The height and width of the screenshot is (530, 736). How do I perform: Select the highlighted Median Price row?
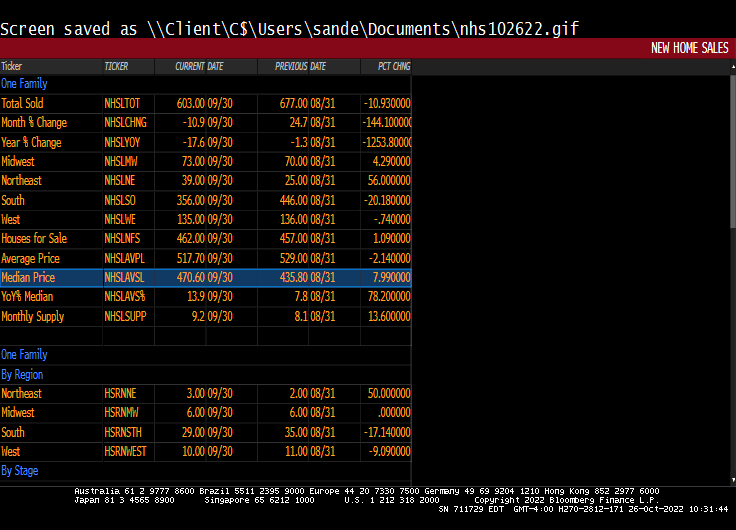pyautogui.click(x=28, y=277)
